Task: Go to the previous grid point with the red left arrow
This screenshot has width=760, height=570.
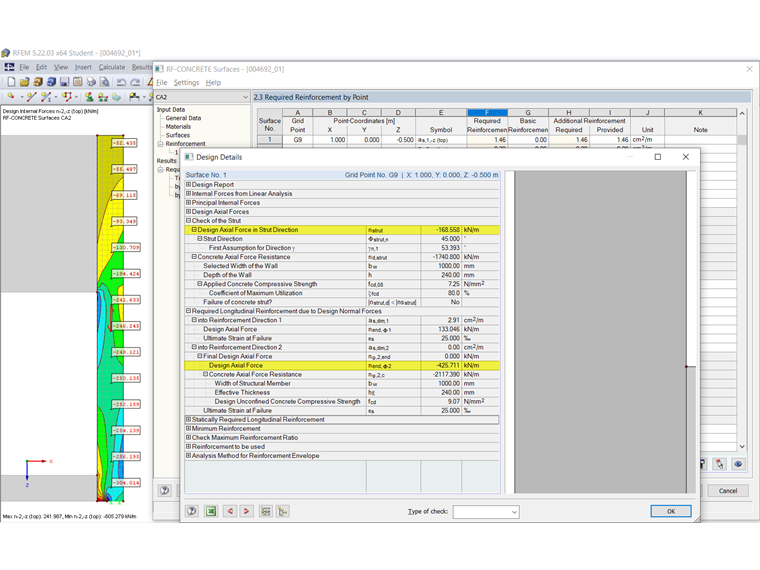Action: pyautogui.click(x=230, y=511)
